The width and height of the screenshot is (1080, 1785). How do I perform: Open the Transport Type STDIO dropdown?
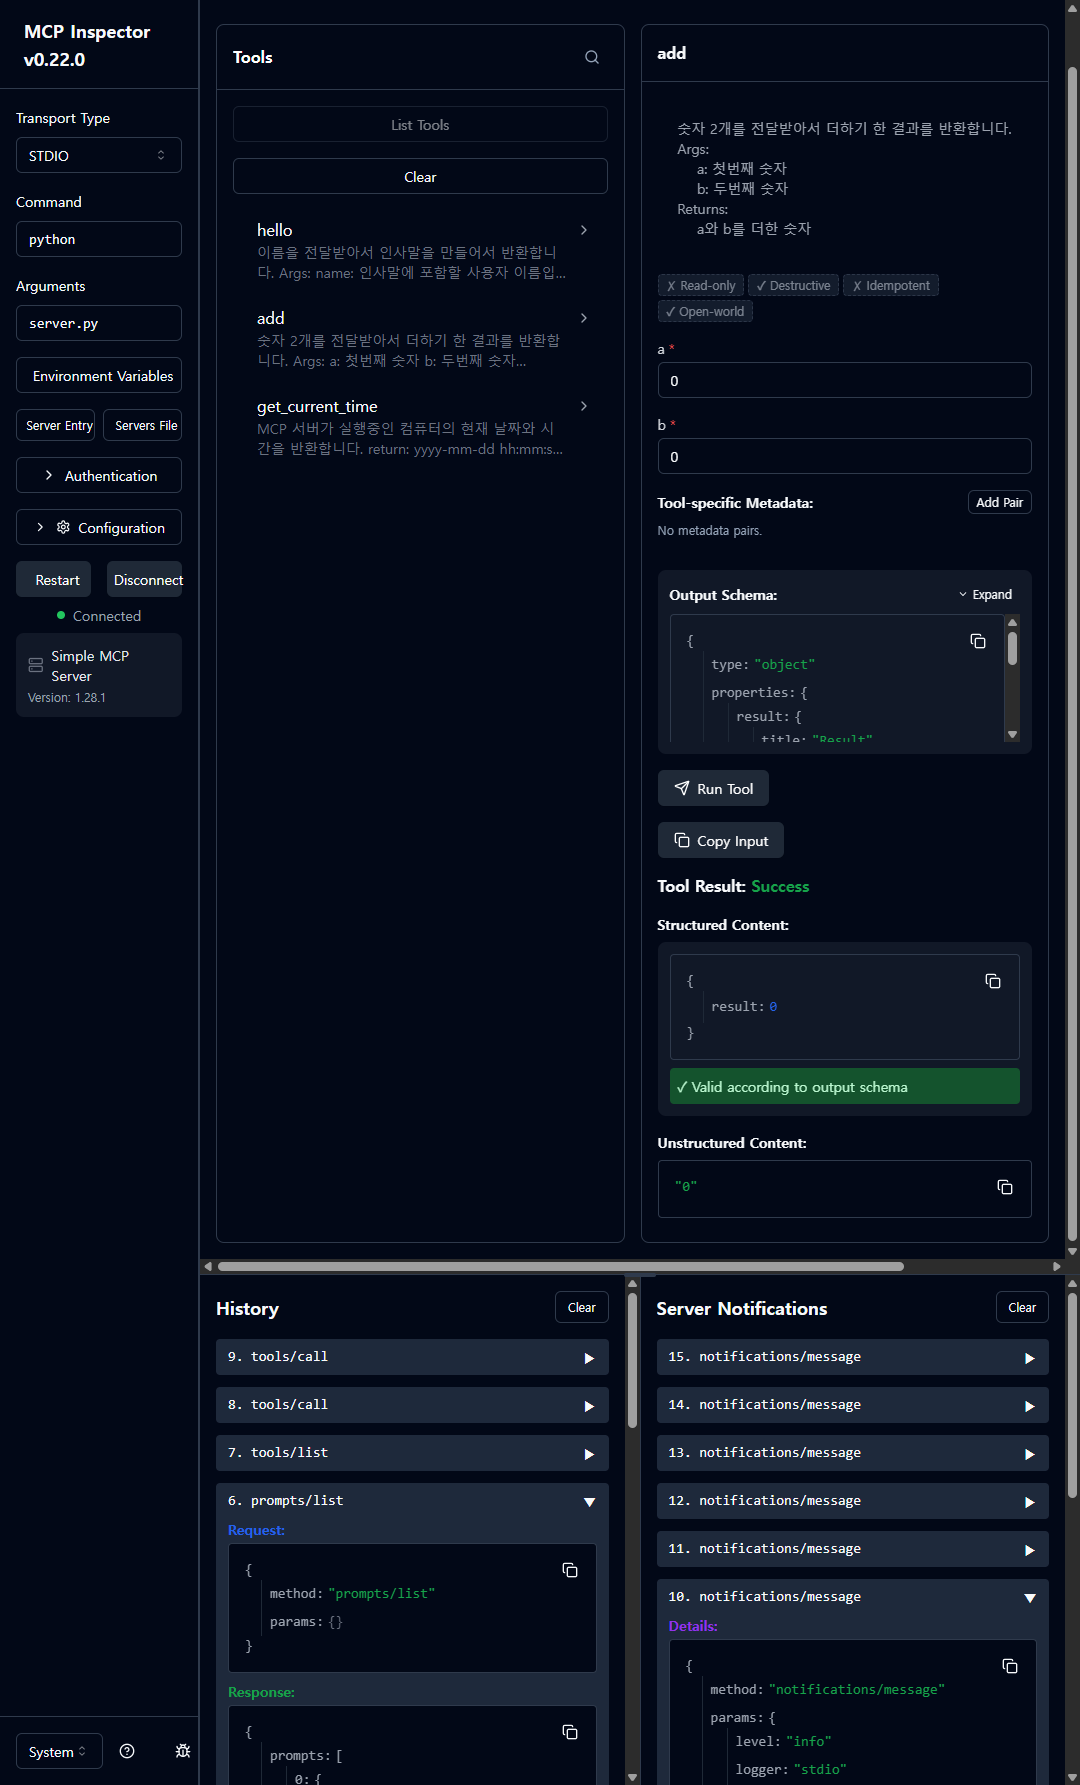click(x=99, y=155)
